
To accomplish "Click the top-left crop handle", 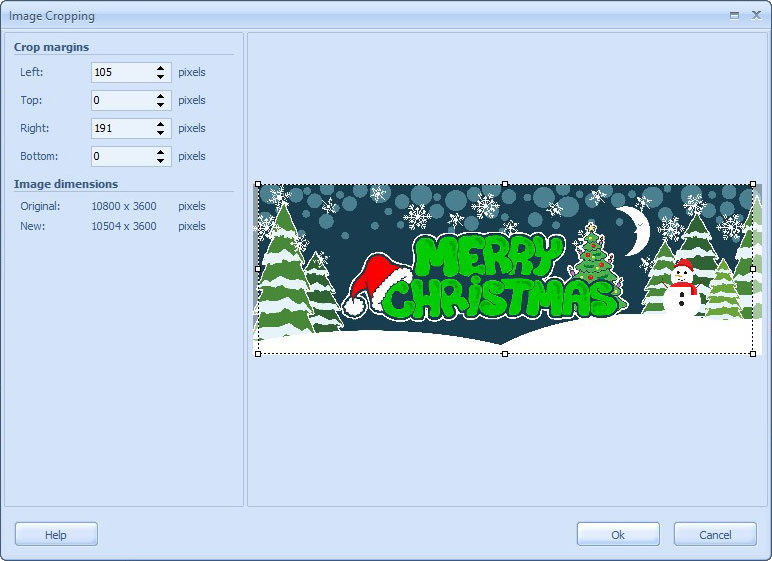I will pos(258,184).
